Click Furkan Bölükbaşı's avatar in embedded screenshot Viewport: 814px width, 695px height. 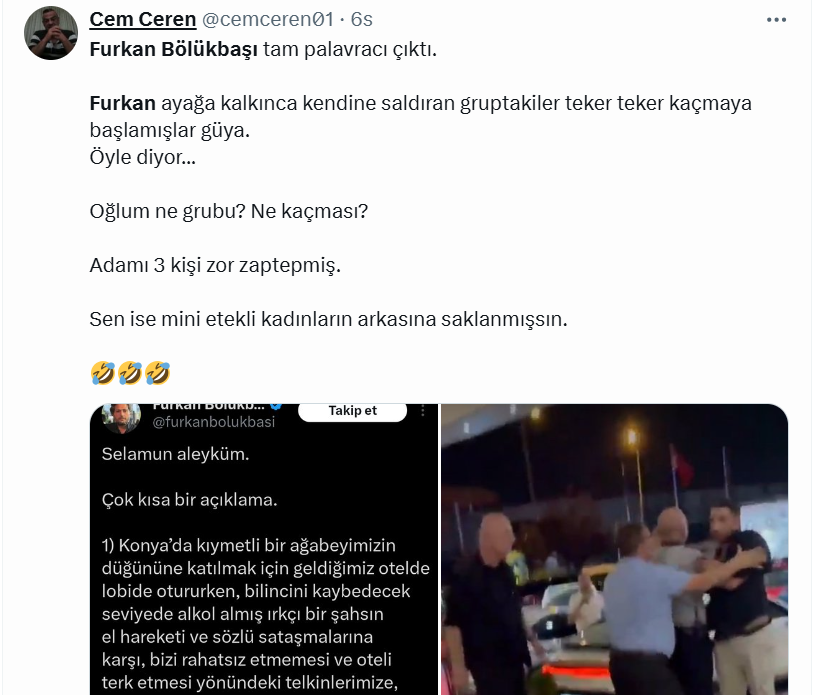[122, 417]
